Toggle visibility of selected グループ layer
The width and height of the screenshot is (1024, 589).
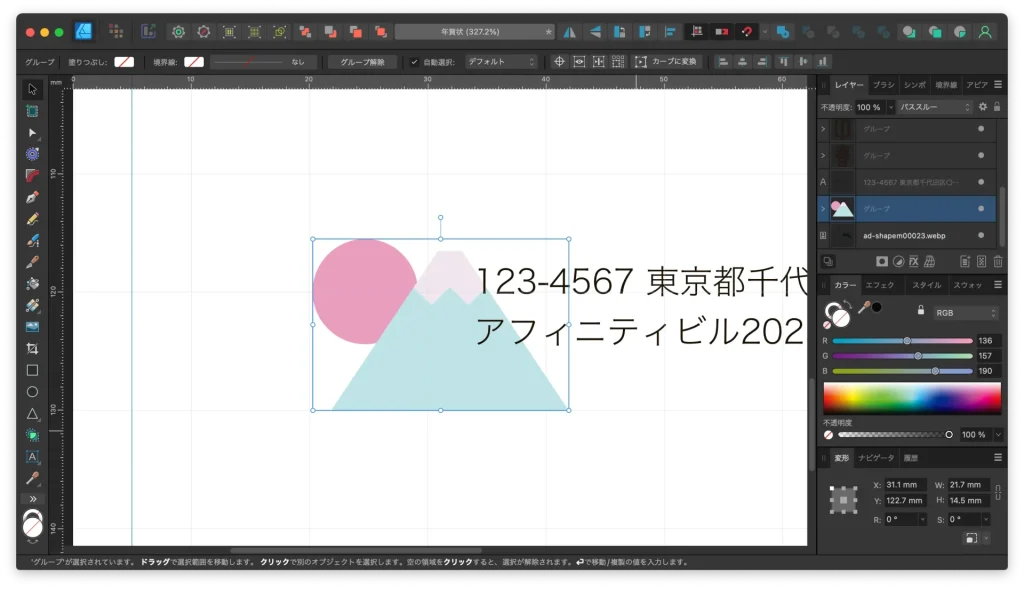pos(981,209)
